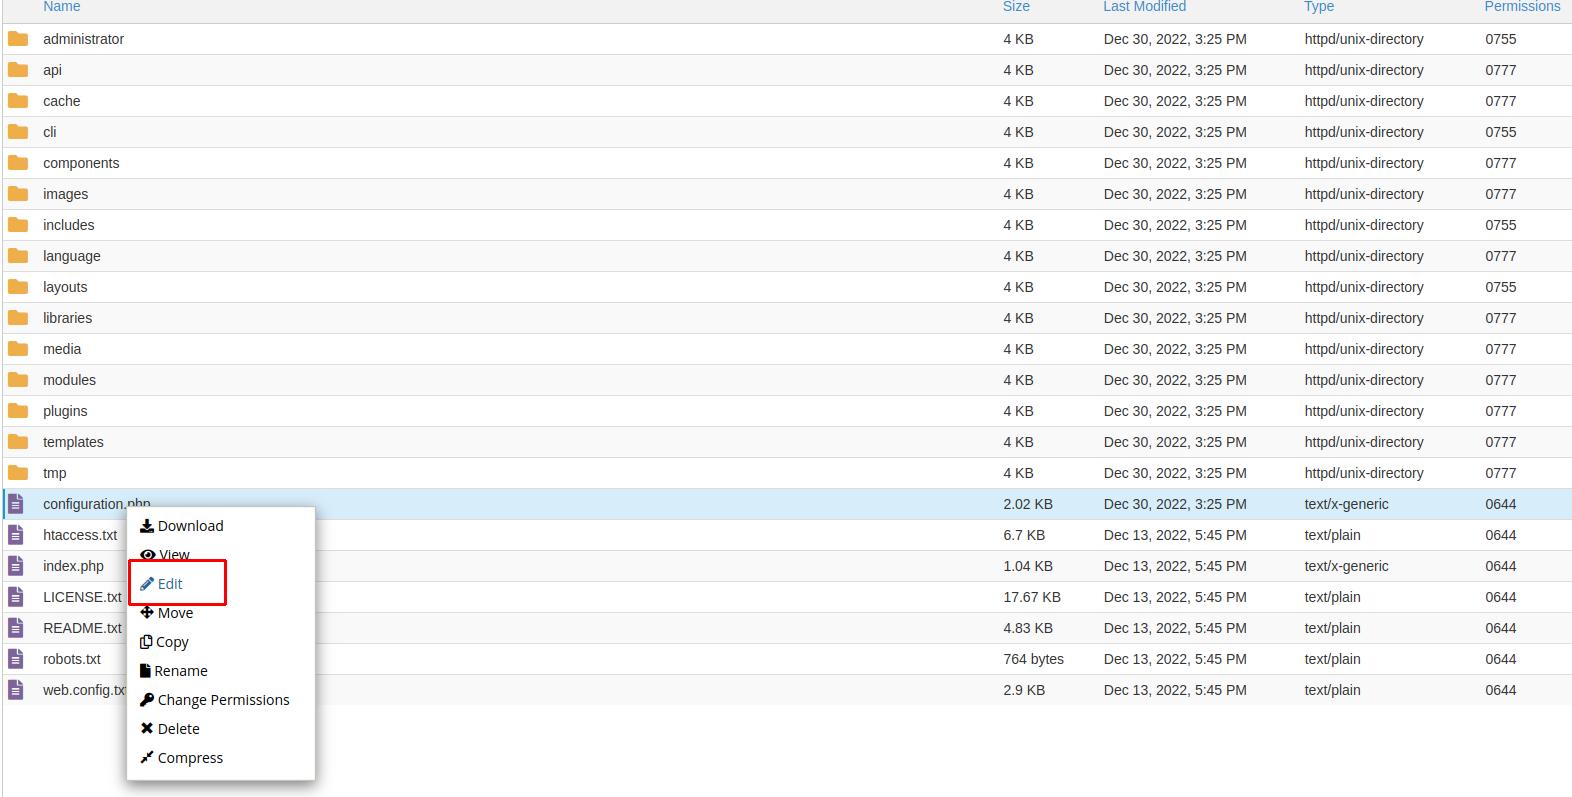The height and width of the screenshot is (797, 1572).
Task: Click permission value 0777 for media
Action: point(1500,349)
